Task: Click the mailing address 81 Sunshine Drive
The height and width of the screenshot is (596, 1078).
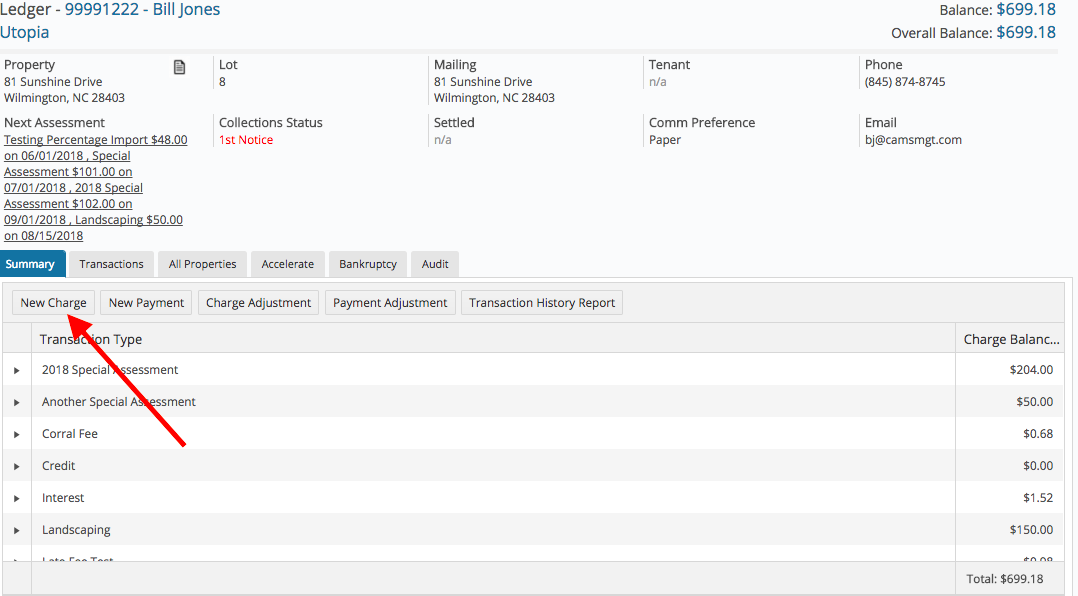Action: click(x=483, y=82)
